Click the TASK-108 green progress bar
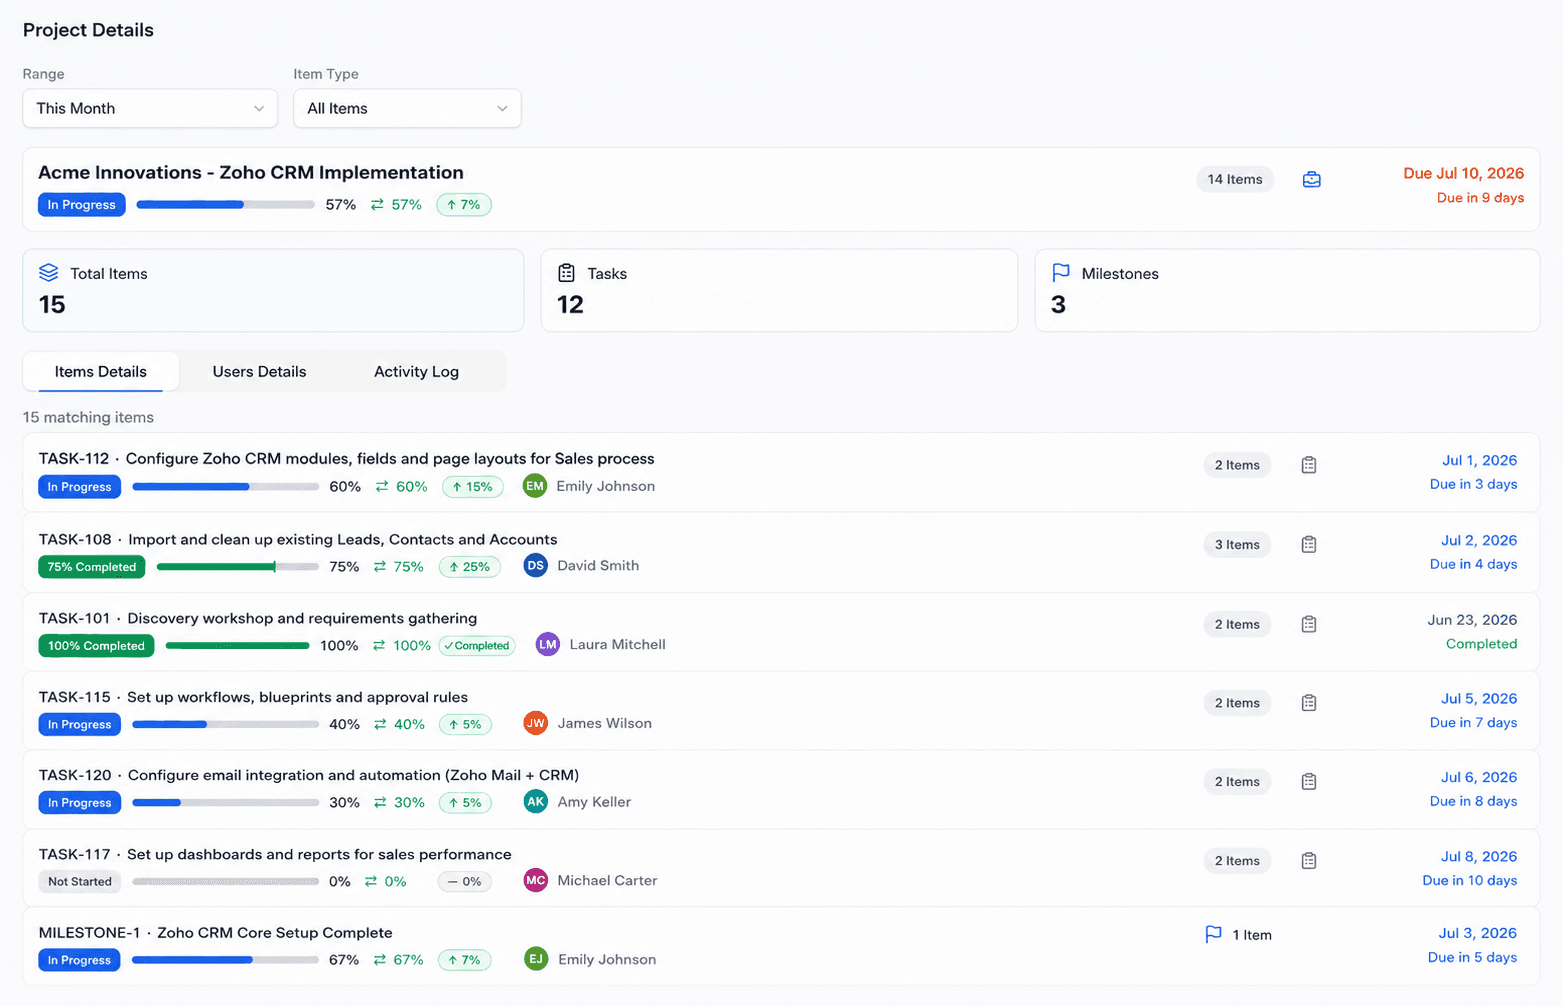The height and width of the screenshot is (1006, 1563). coord(238,567)
